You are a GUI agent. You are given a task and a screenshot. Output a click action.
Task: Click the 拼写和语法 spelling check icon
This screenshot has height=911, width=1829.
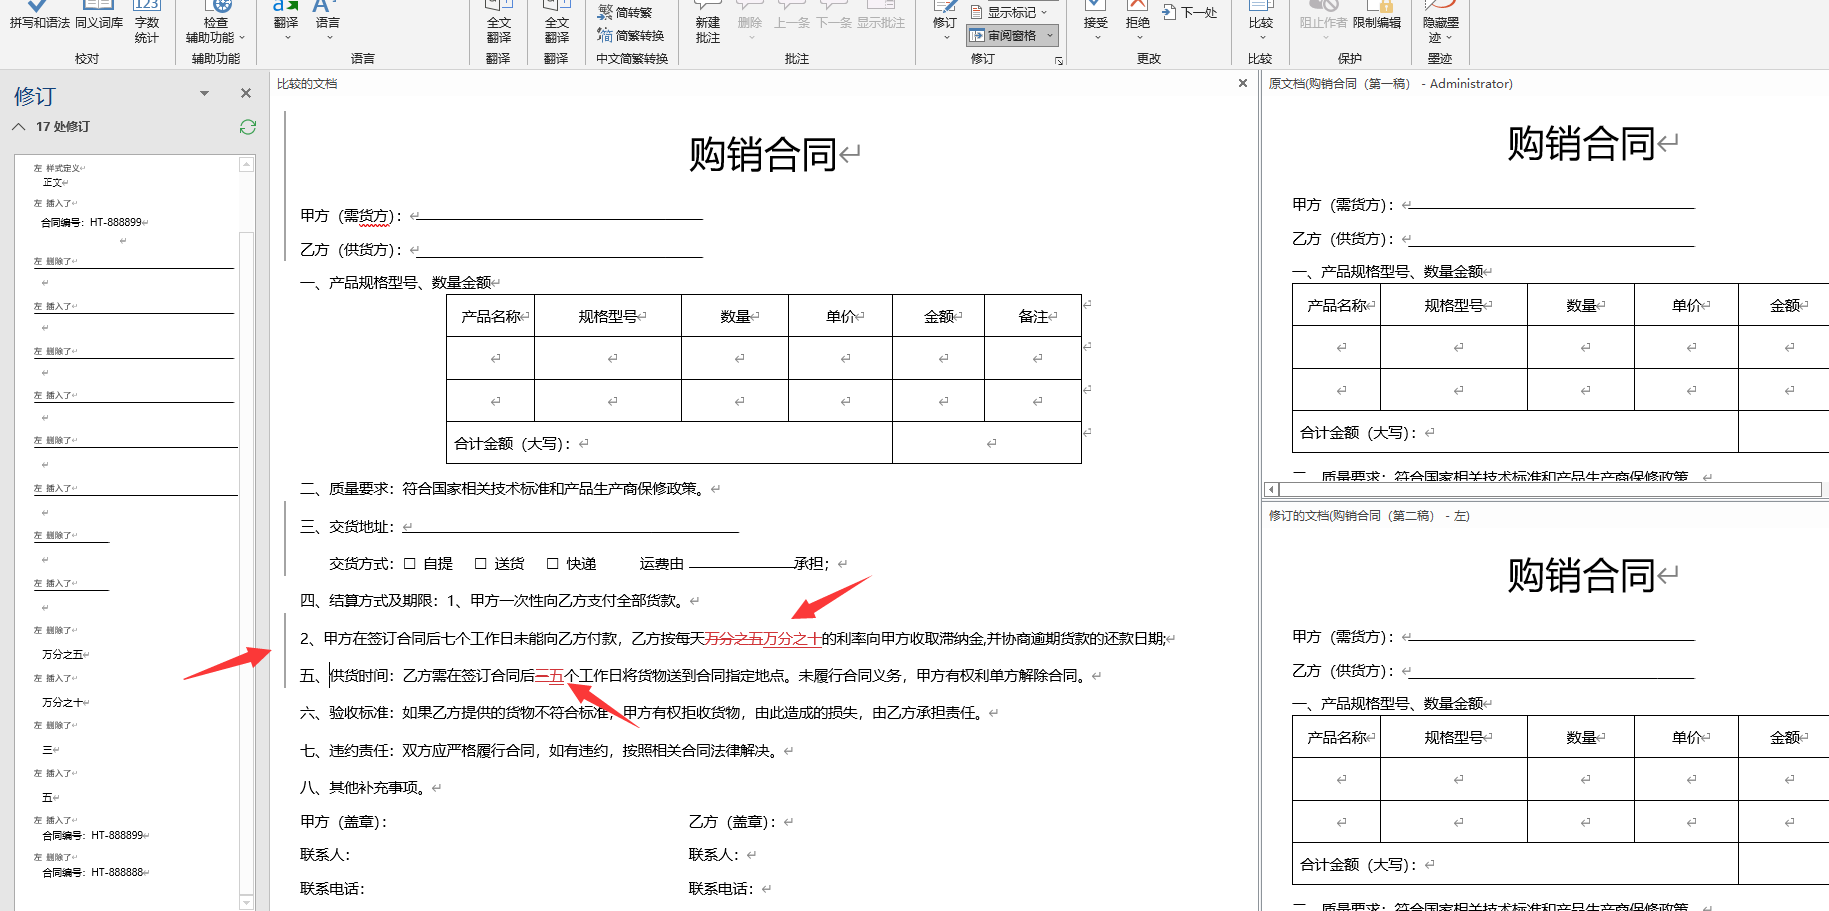pyautogui.click(x=39, y=15)
